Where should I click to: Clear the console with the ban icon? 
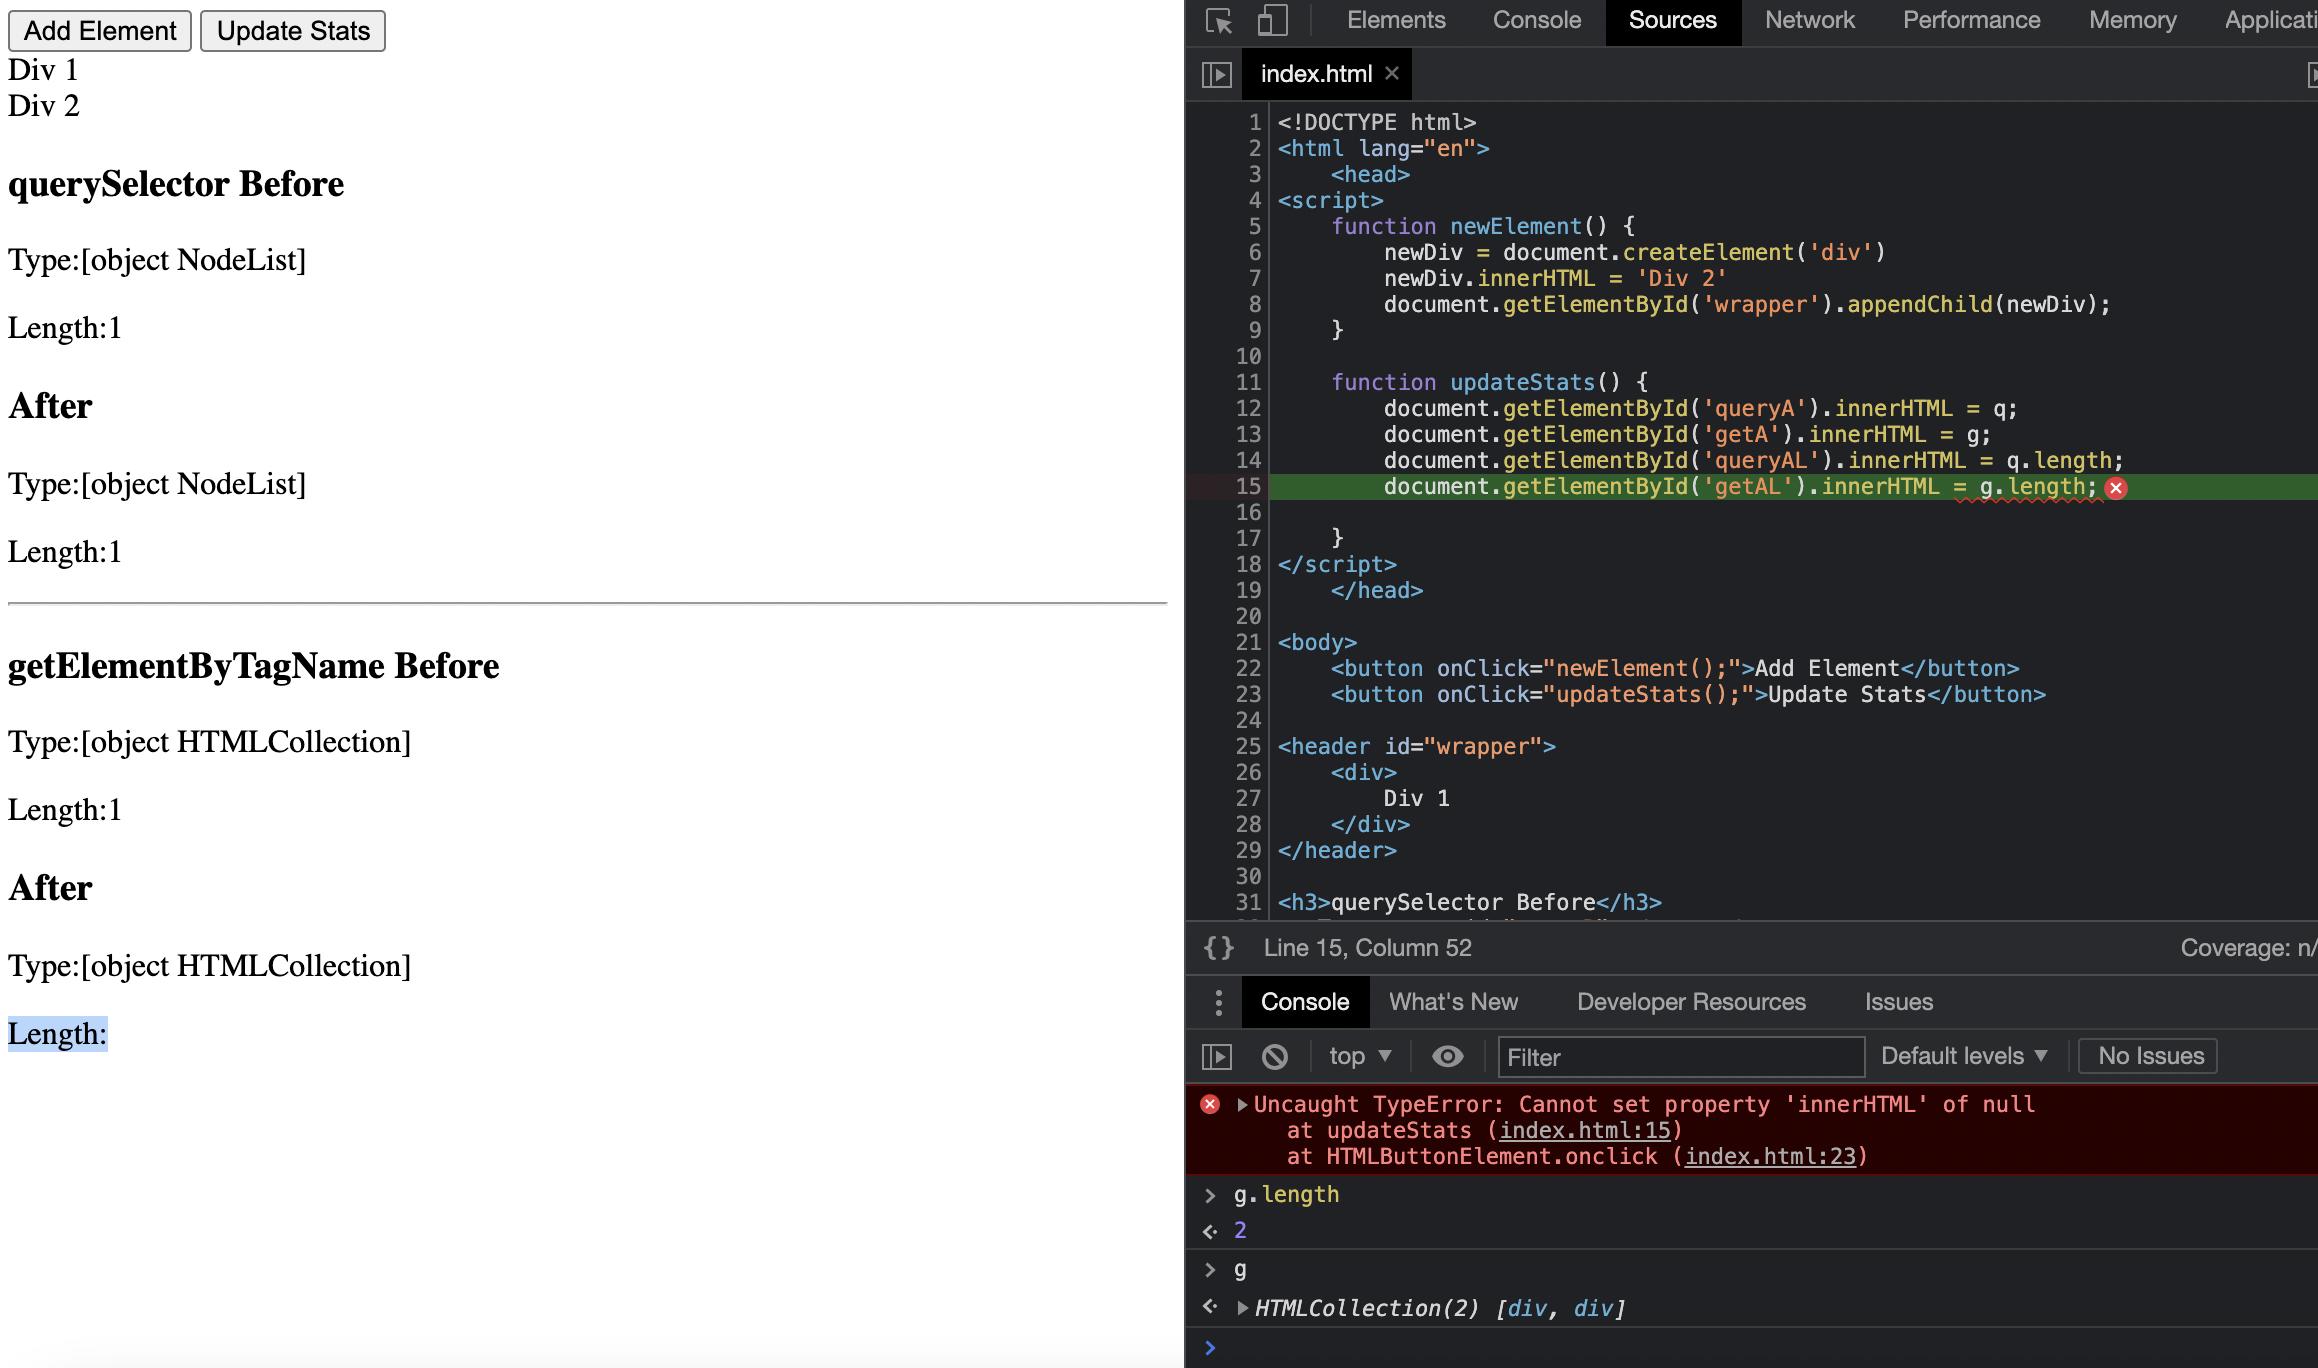[x=1275, y=1057]
